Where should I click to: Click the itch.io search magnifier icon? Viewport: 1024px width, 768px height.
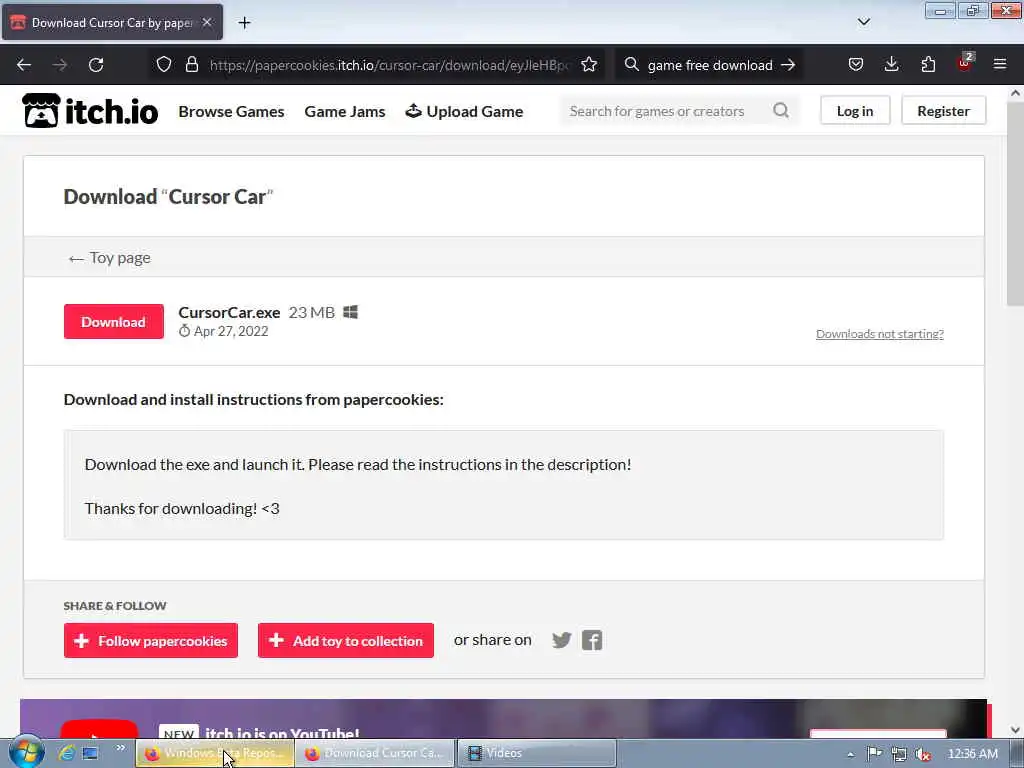(x=781, y=110)
